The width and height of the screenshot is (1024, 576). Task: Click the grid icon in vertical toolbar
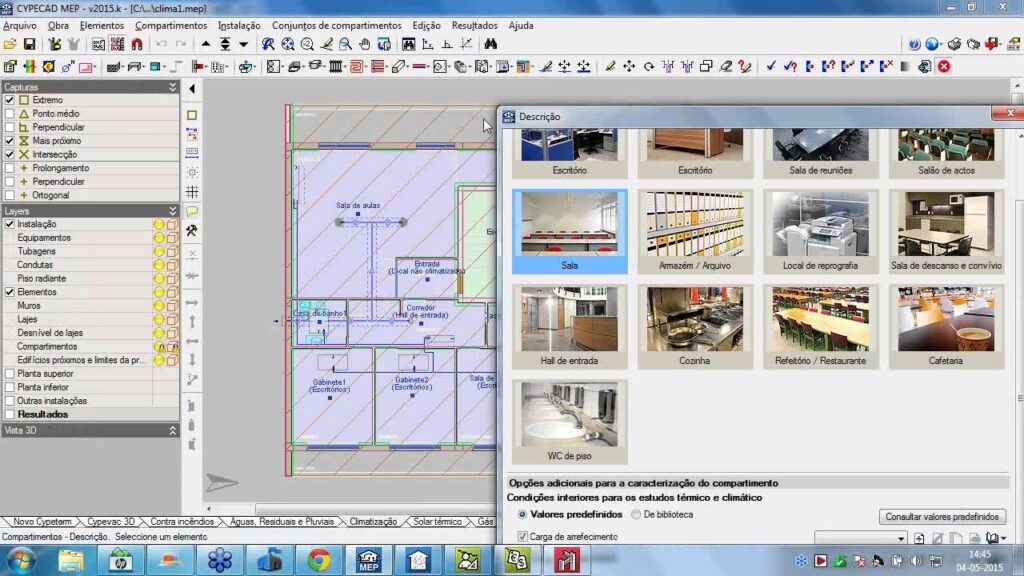192,192
